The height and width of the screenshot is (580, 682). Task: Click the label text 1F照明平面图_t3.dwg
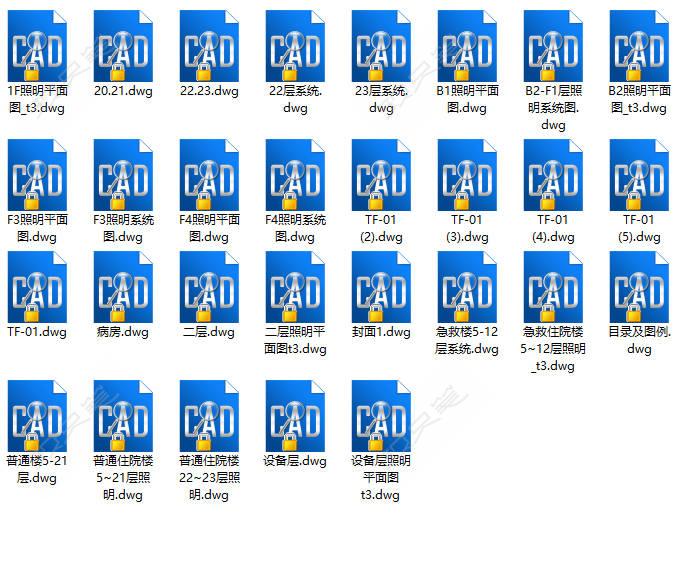pyautogui.click(x=37, y=99)
